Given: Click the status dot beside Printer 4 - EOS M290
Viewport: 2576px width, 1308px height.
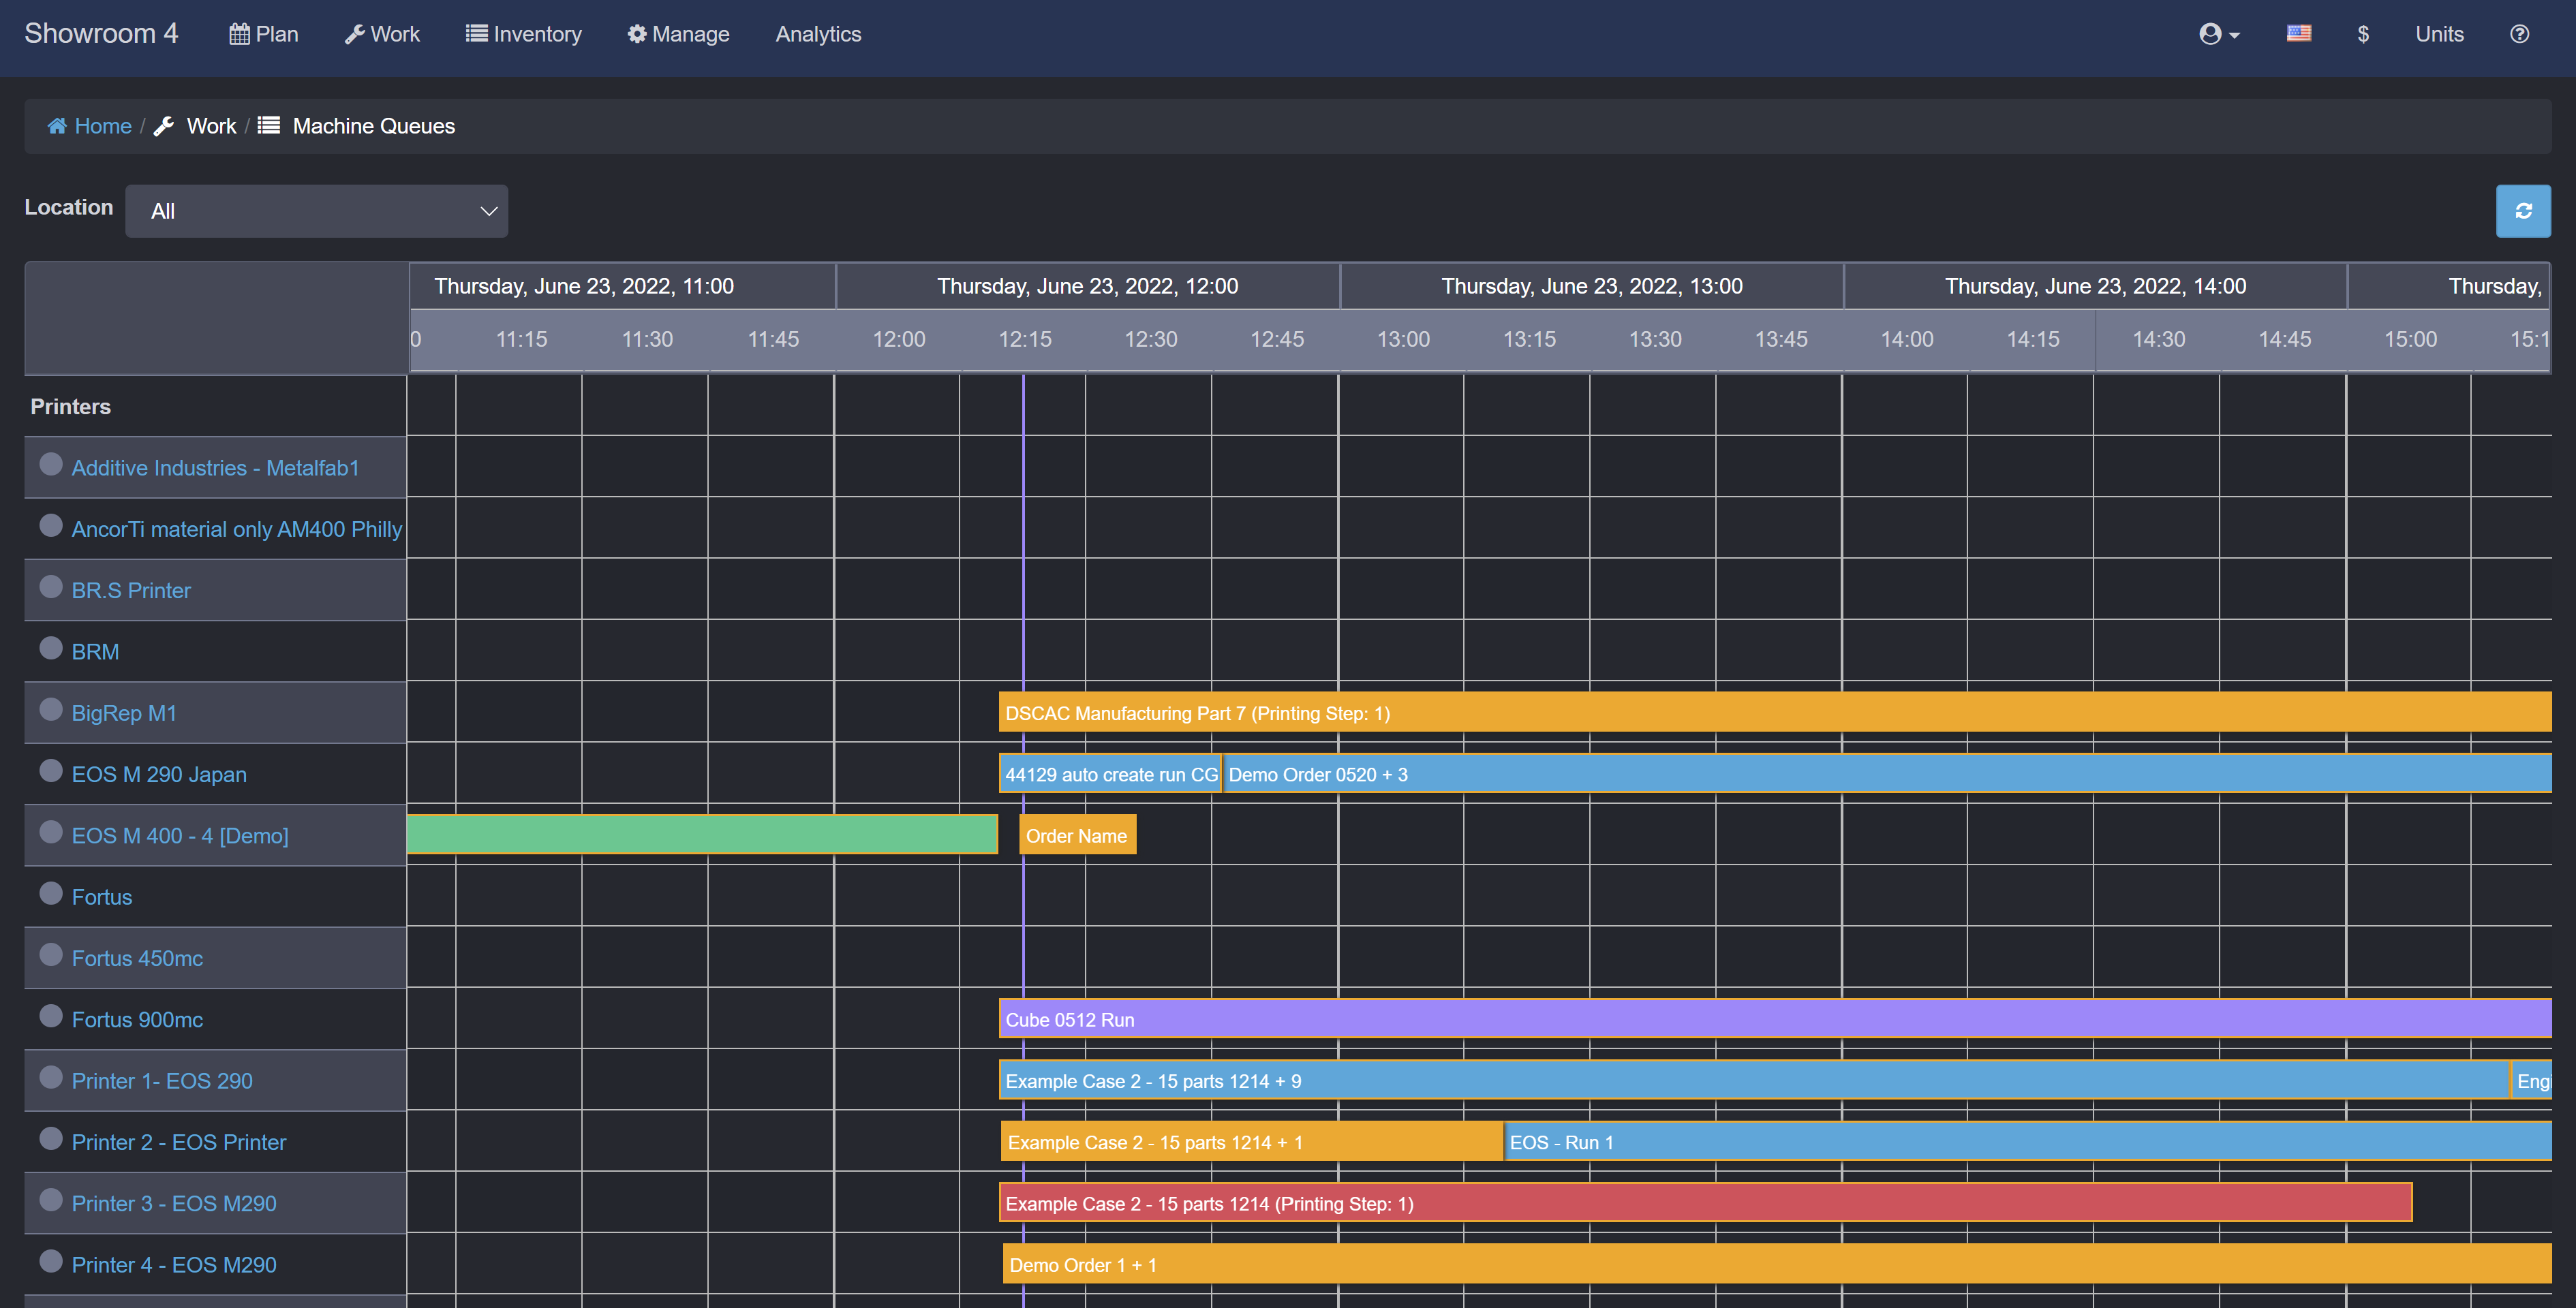Looking at the screenshot, I should pos(51,1261).
